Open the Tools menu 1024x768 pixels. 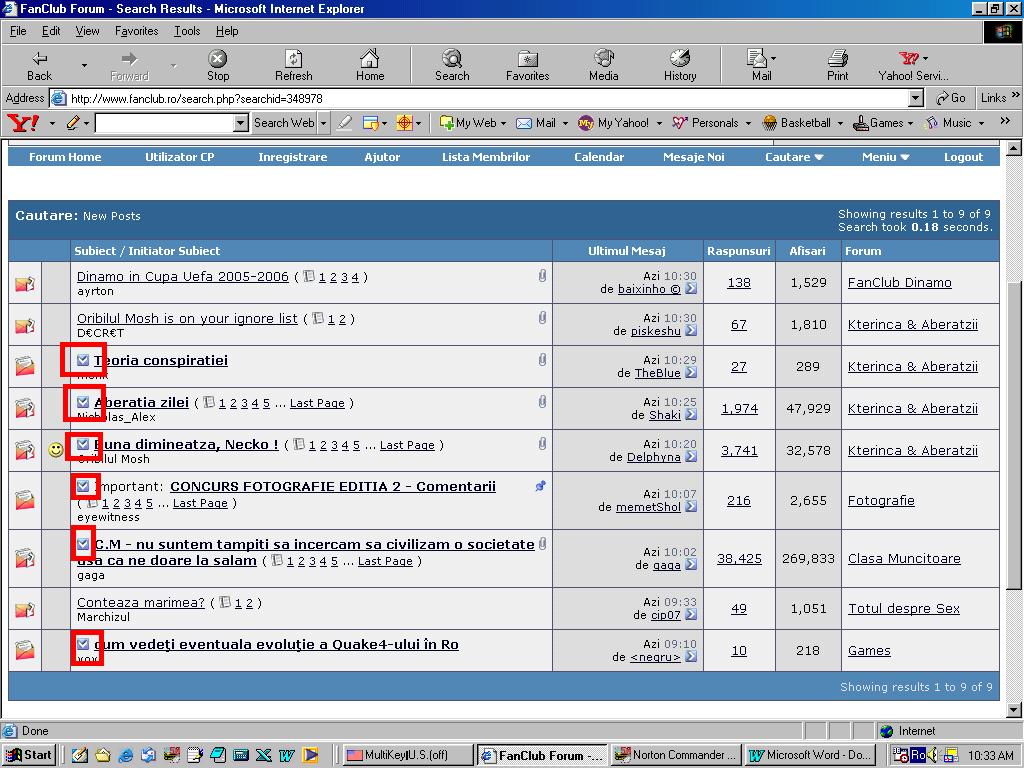(187, 31)
